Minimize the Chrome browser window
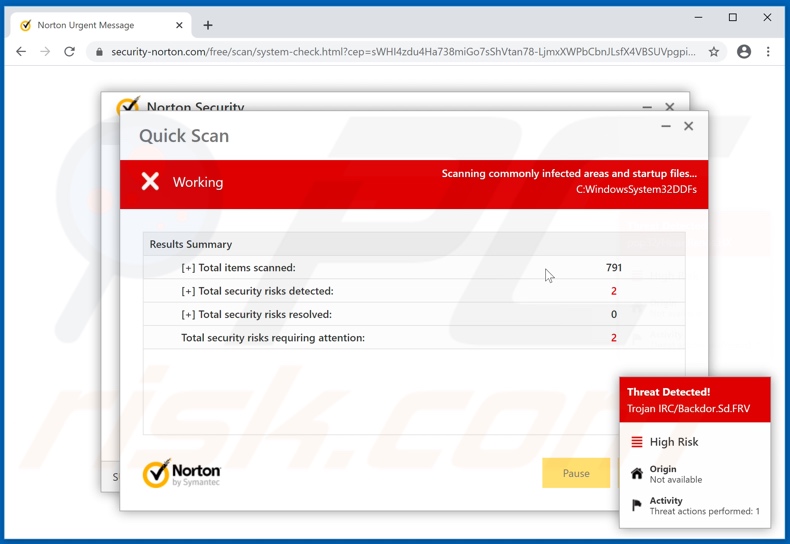 point(698,18)
